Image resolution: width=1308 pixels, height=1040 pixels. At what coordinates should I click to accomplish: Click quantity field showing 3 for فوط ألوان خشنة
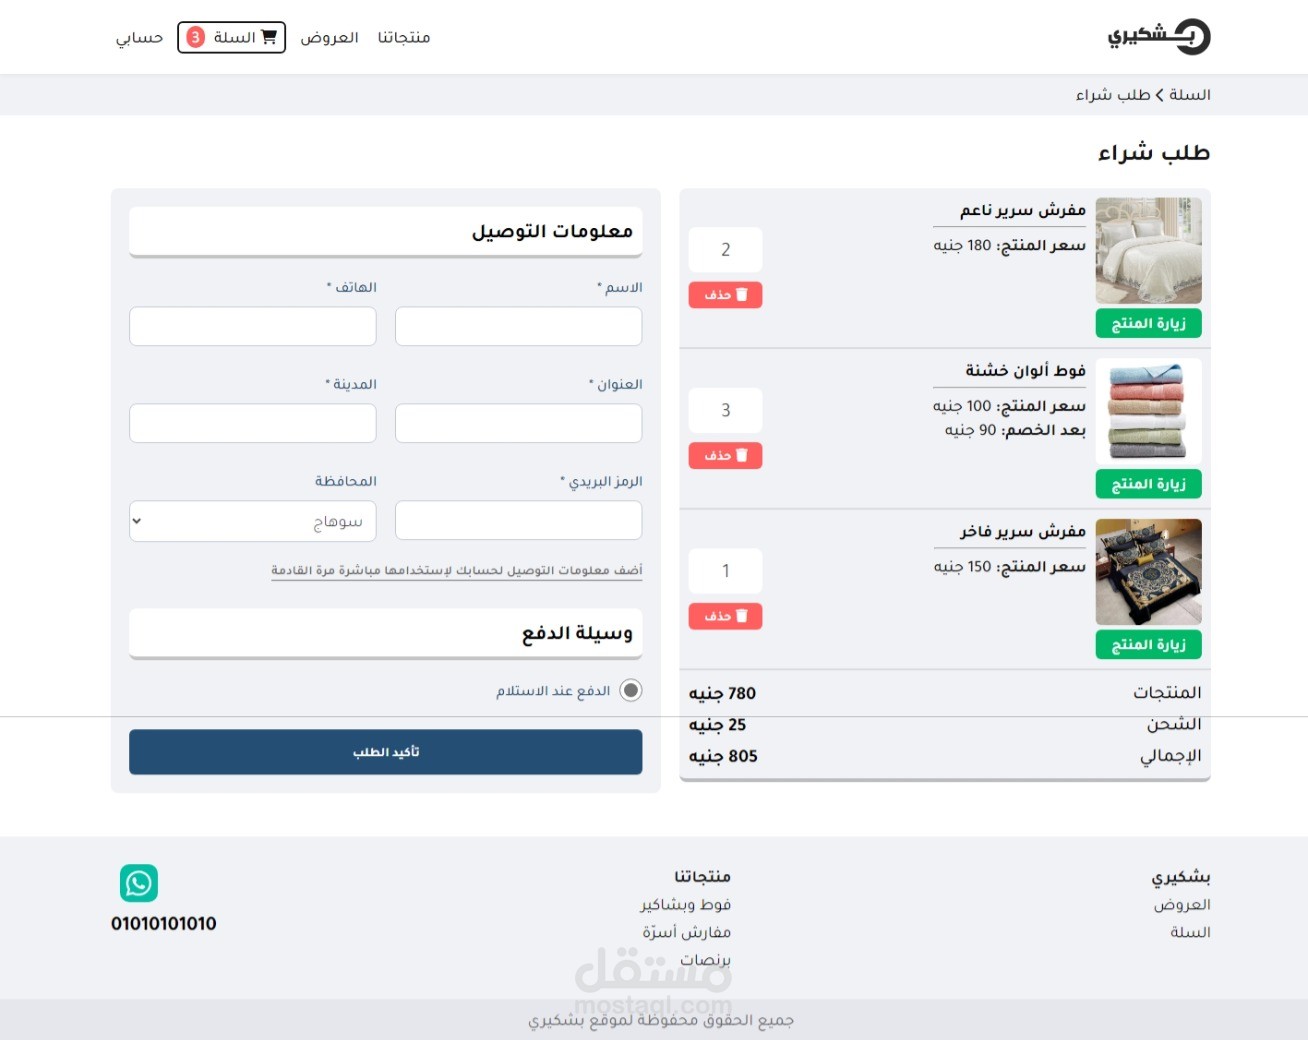[726, 410]
